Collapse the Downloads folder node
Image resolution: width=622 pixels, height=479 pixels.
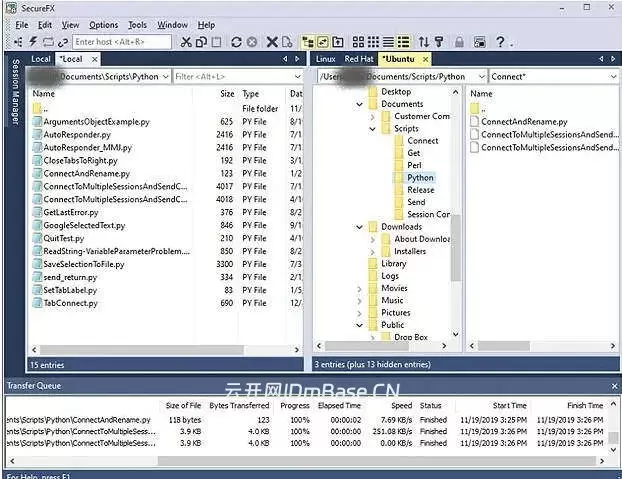click(x=359, y=227)
